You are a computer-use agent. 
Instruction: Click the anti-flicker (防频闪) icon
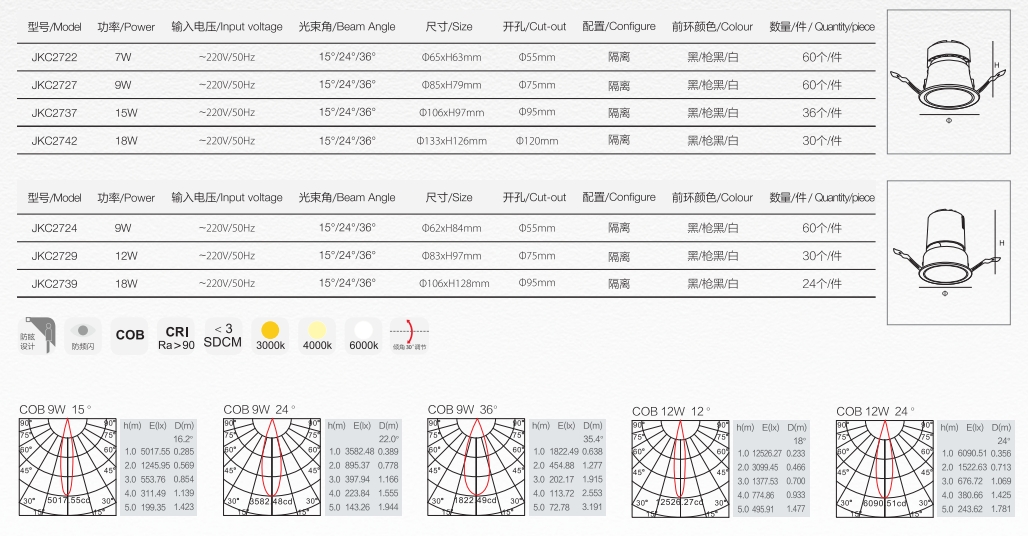point(83,335)
